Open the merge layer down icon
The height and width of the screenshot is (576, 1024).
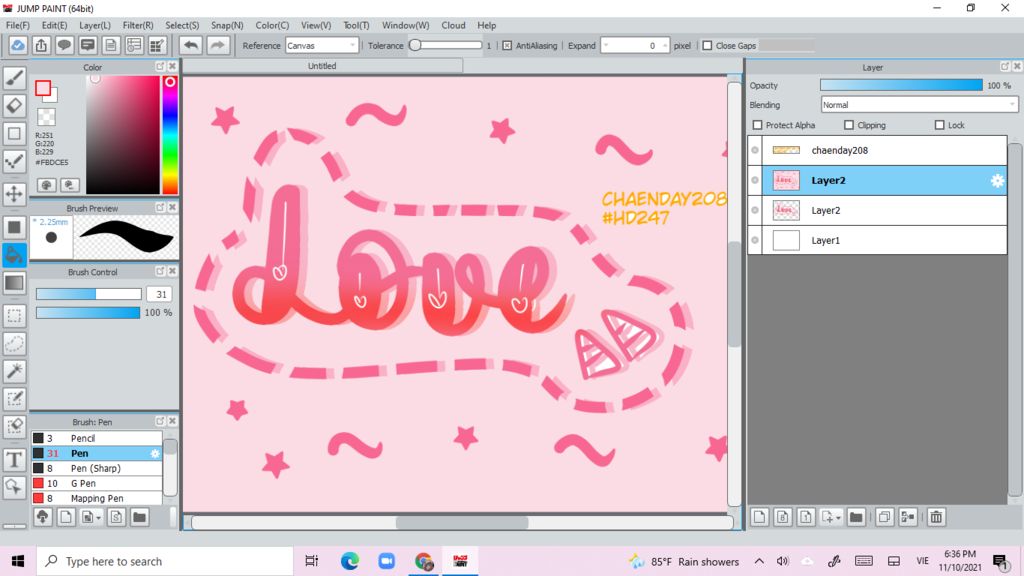[x=908, y=517]
